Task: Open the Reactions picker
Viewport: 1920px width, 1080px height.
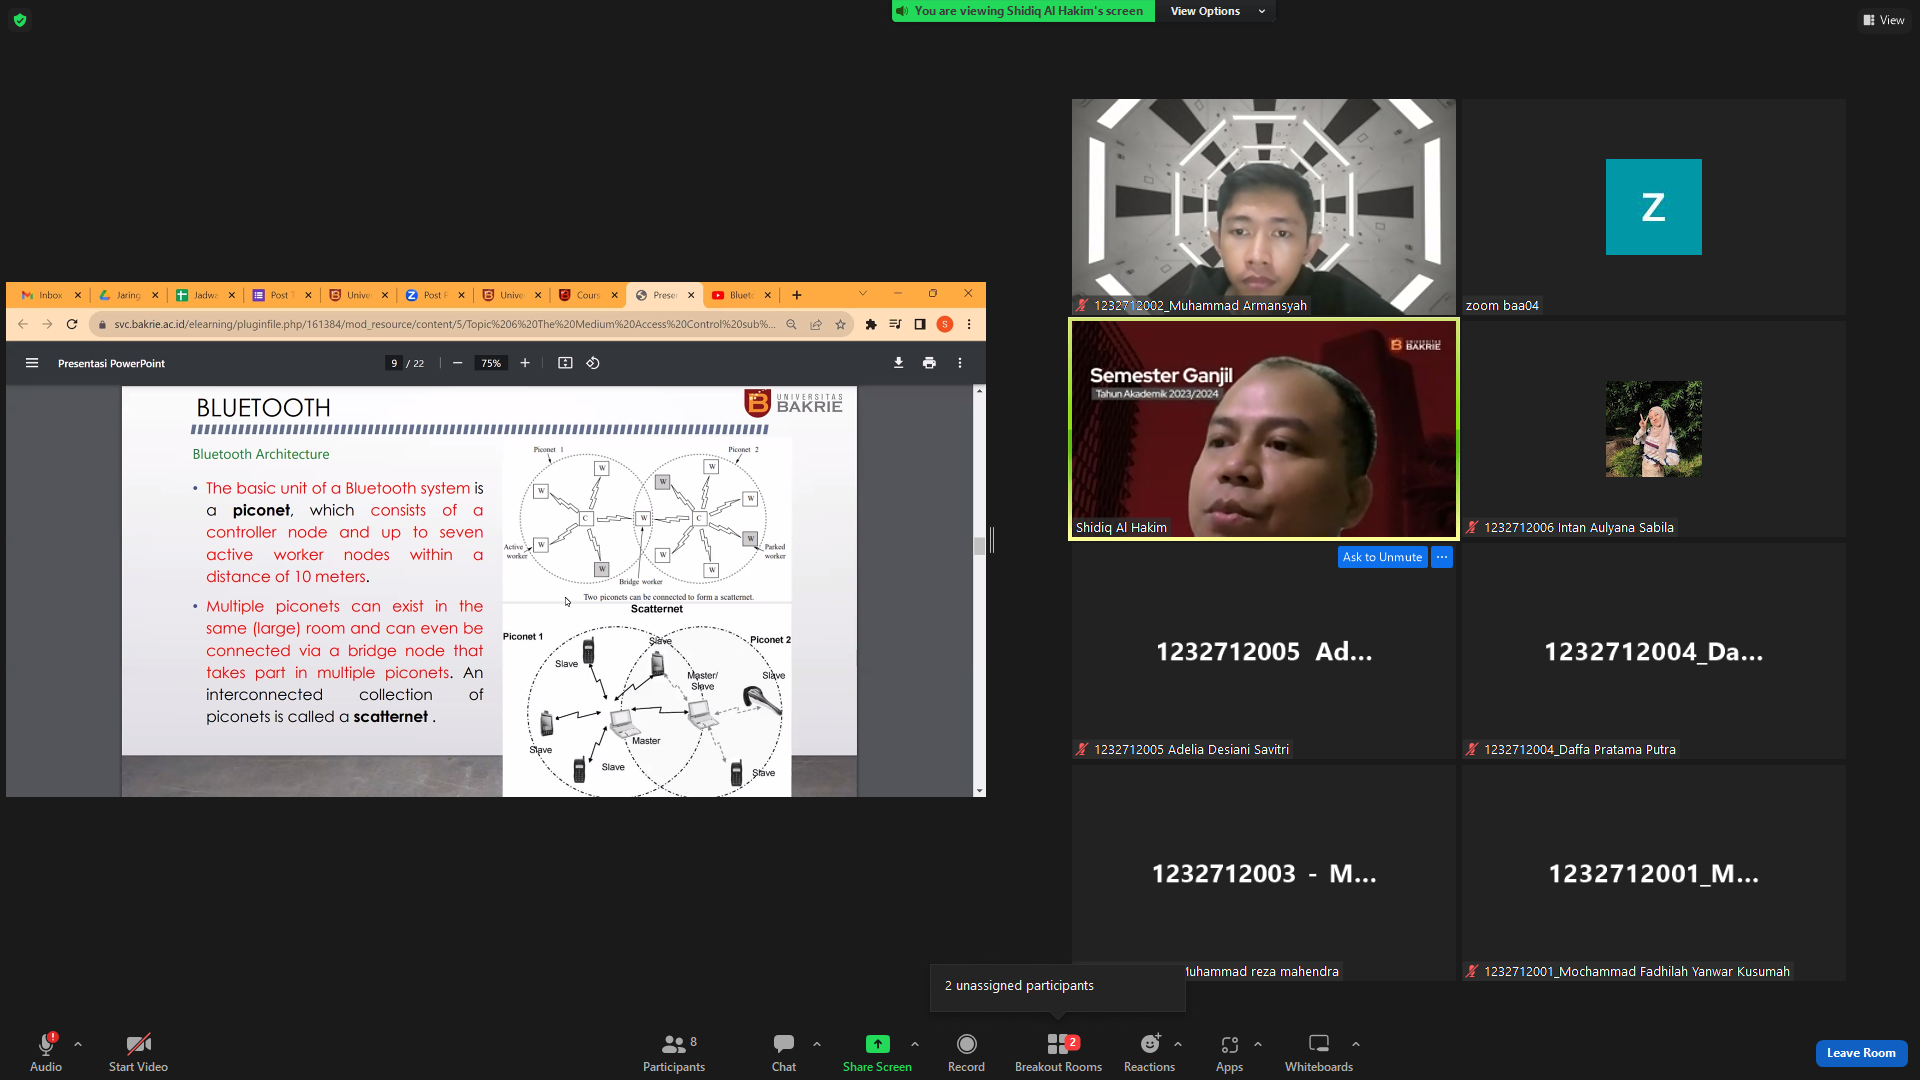Action: click(x=1150, y=1052)
